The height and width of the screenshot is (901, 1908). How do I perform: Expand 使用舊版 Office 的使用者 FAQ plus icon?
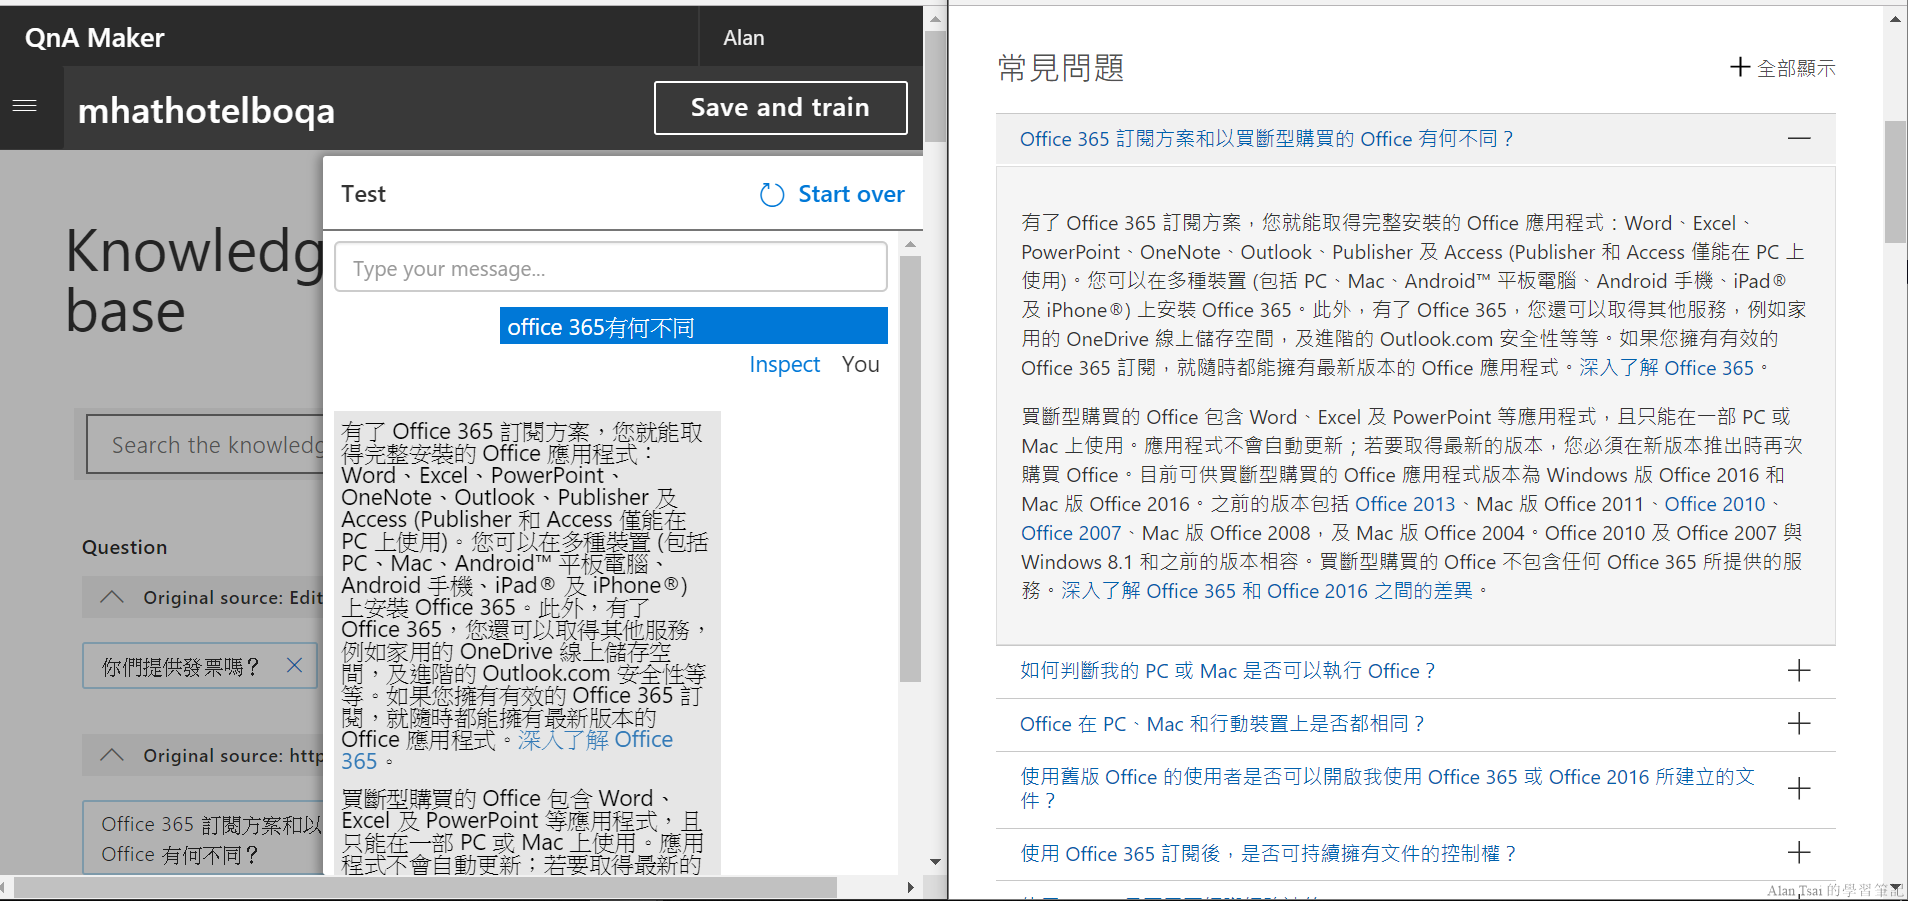pyautogui.click(x=1799, y=788)
